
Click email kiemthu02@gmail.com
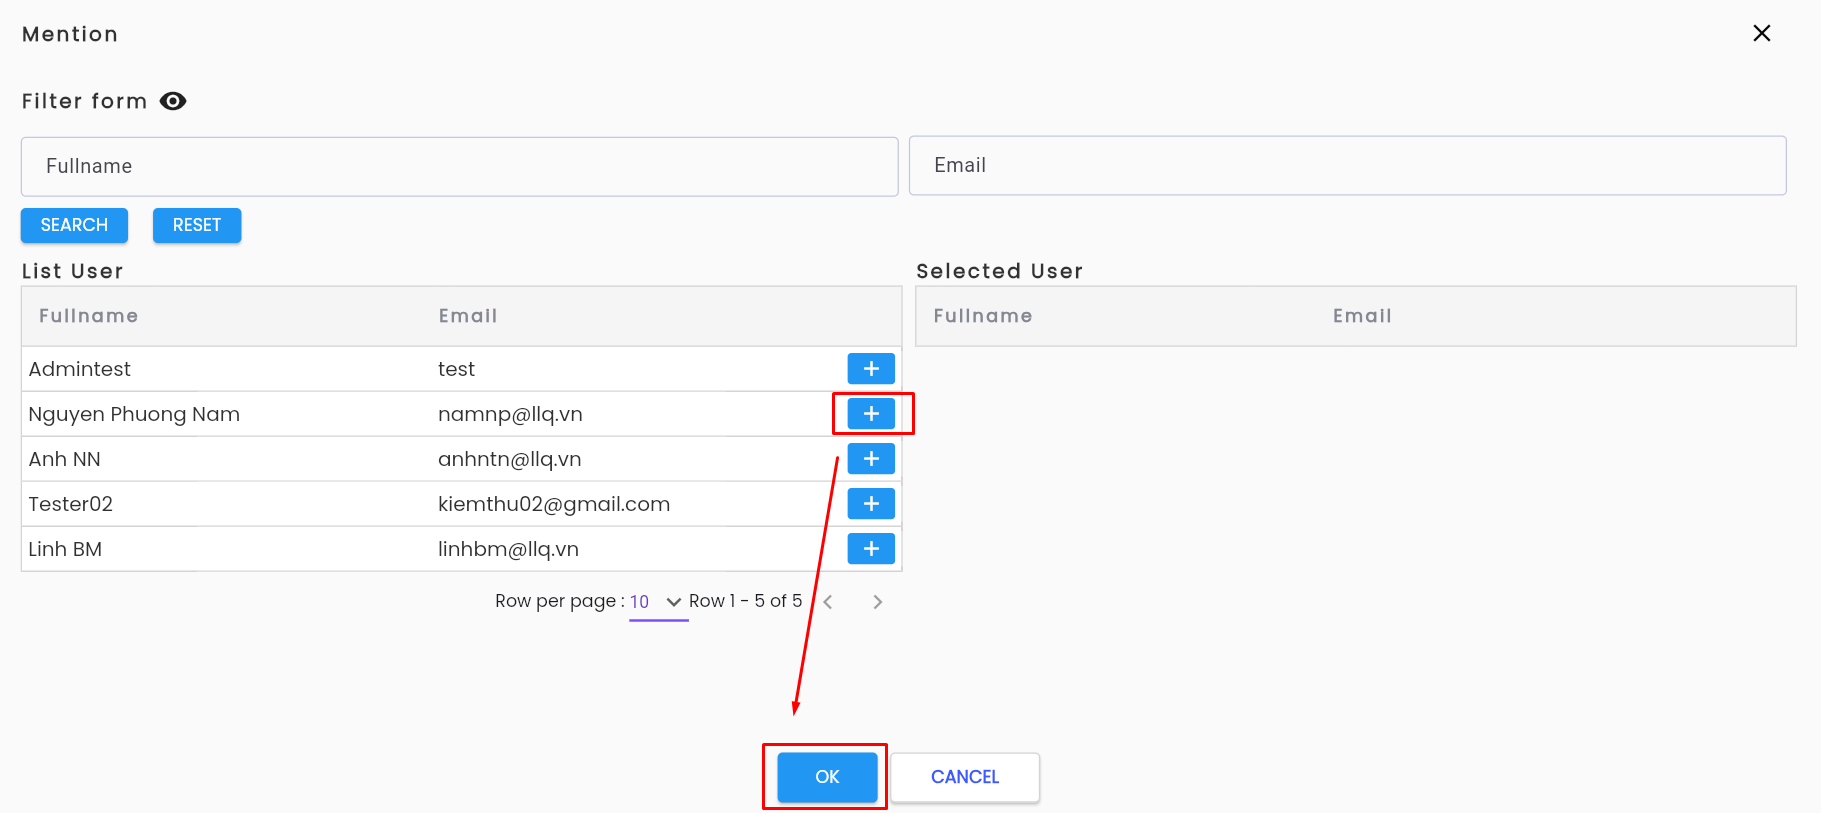click(554, 504)
